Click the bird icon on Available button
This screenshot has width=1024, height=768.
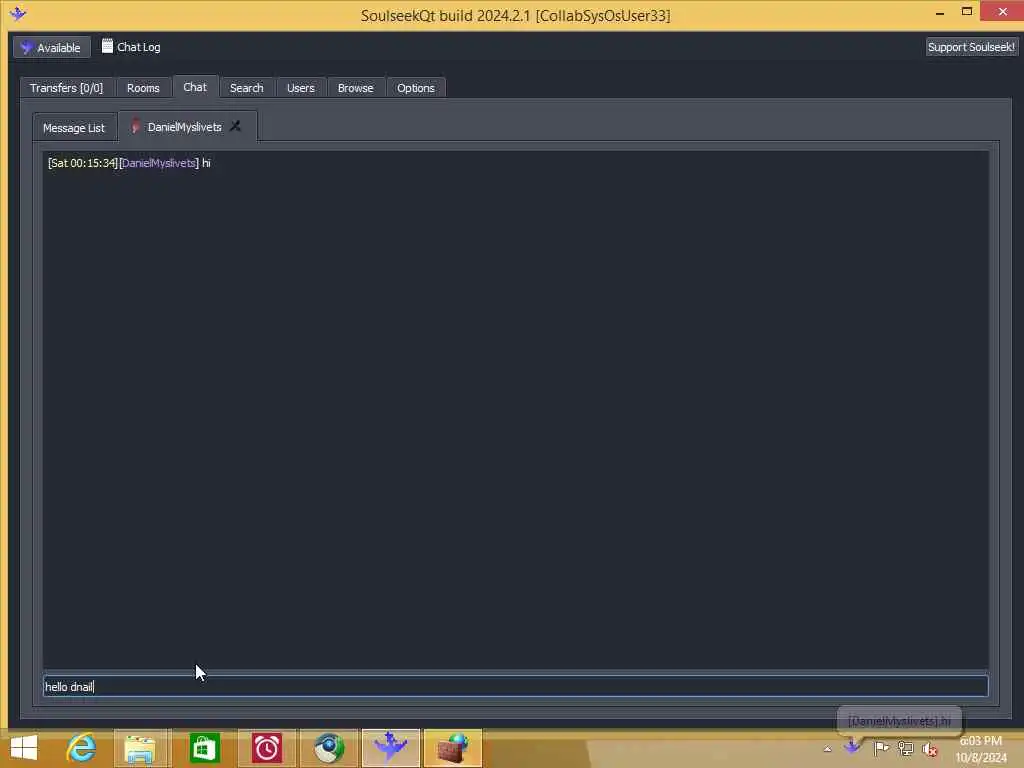pos(26,47)
